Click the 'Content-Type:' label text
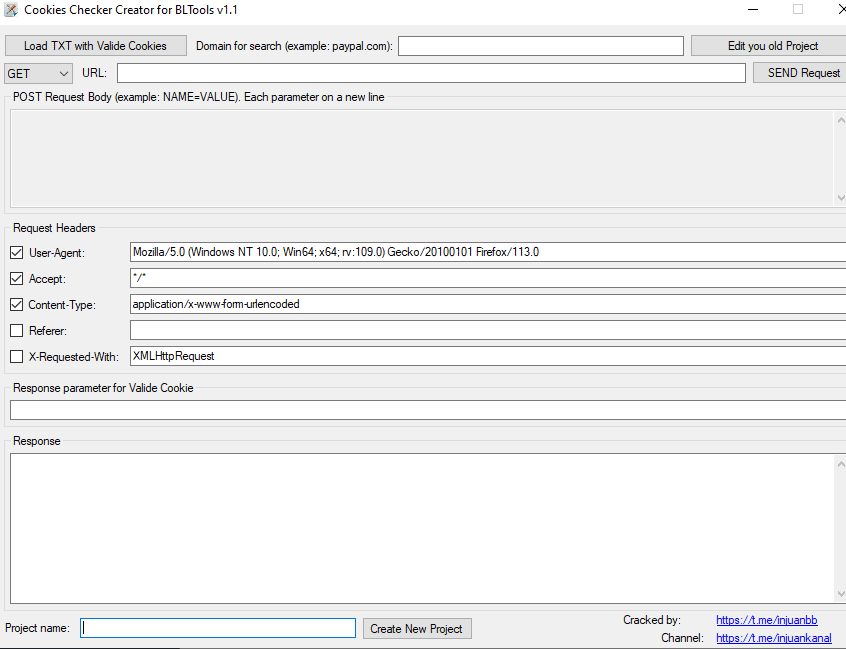This screenshot has height=649, width=846. click(62, 305)
